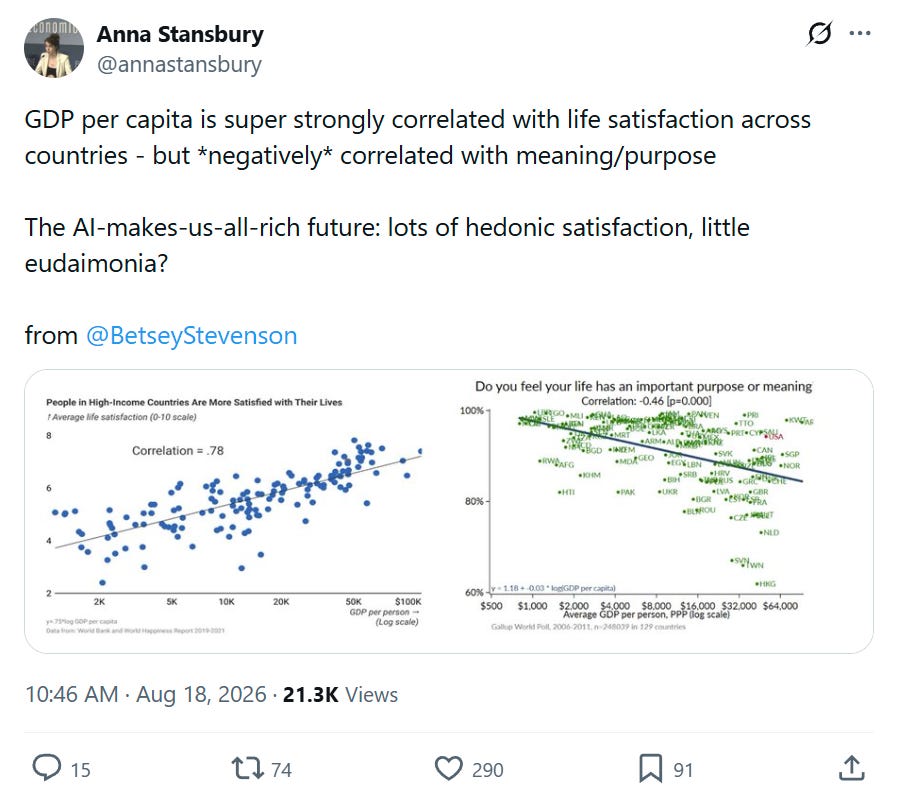Click the reply speech bubble icon
898x797 pixels.
[x=46, y=768]
